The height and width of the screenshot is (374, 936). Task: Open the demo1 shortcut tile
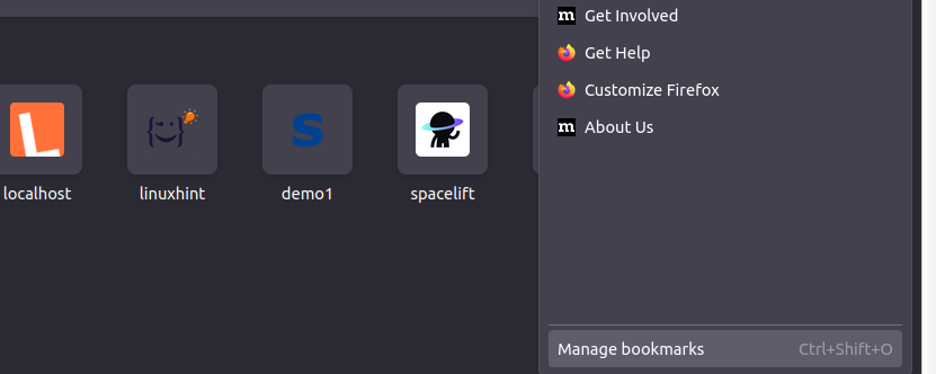click(307, 129)
